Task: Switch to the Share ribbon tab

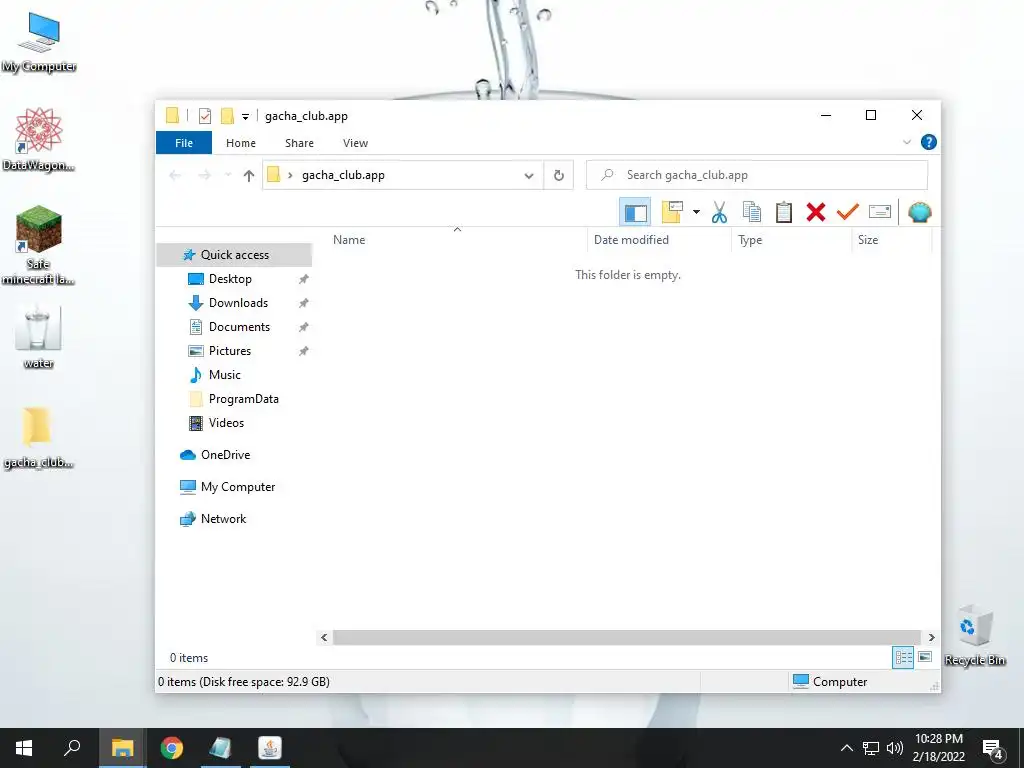Action: point(299,143)
